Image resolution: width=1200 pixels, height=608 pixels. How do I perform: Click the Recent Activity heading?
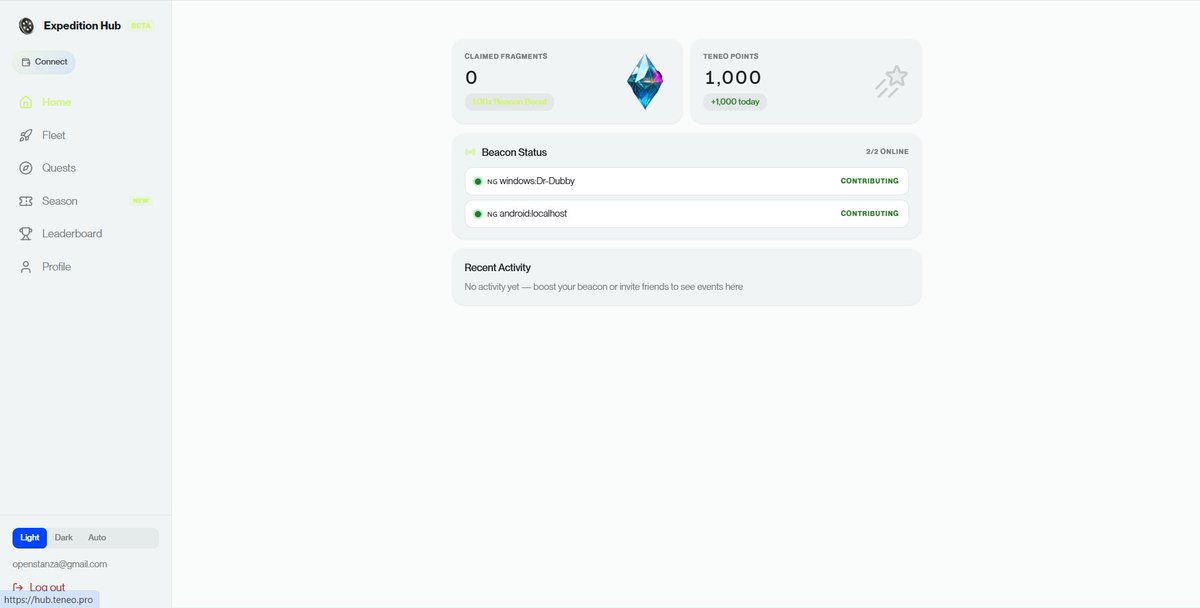(498, 268)
